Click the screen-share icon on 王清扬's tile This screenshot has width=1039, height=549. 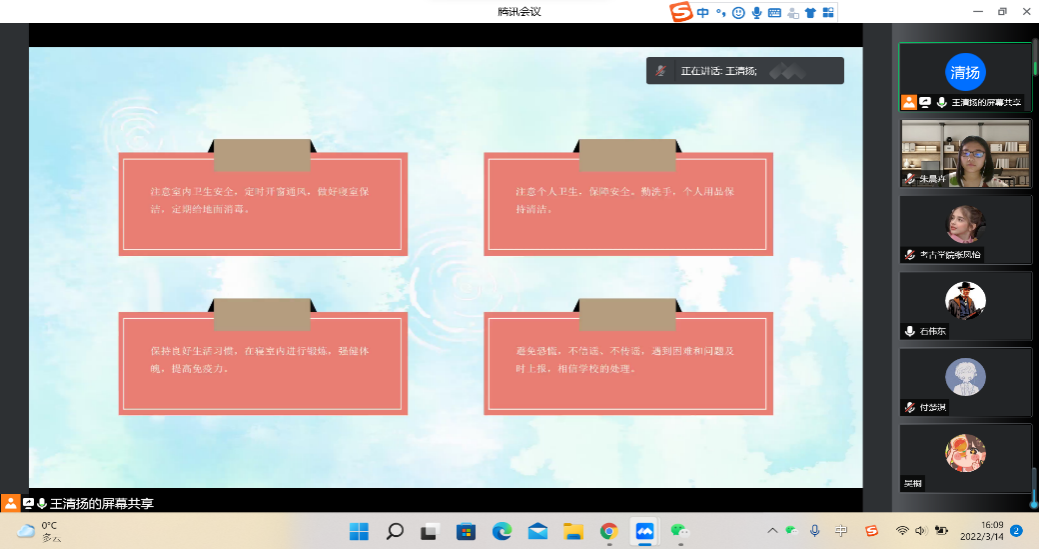pyautogui.click(x=925, y=102)
